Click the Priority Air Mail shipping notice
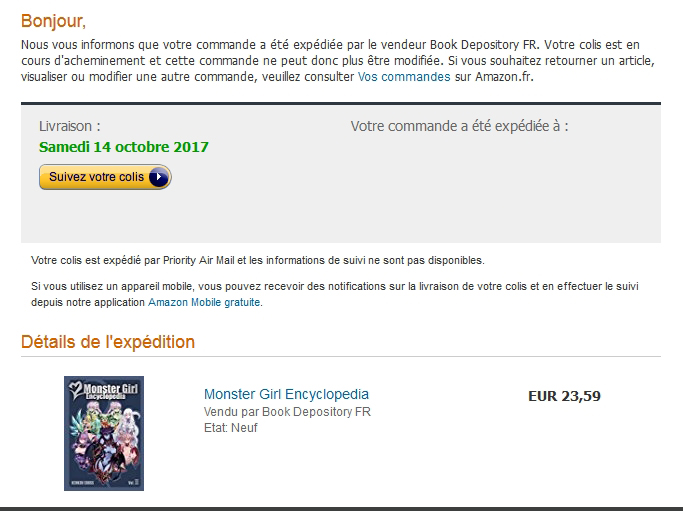Image resolution: width=683 pixels, height=511 pixels. coord(257,261)
